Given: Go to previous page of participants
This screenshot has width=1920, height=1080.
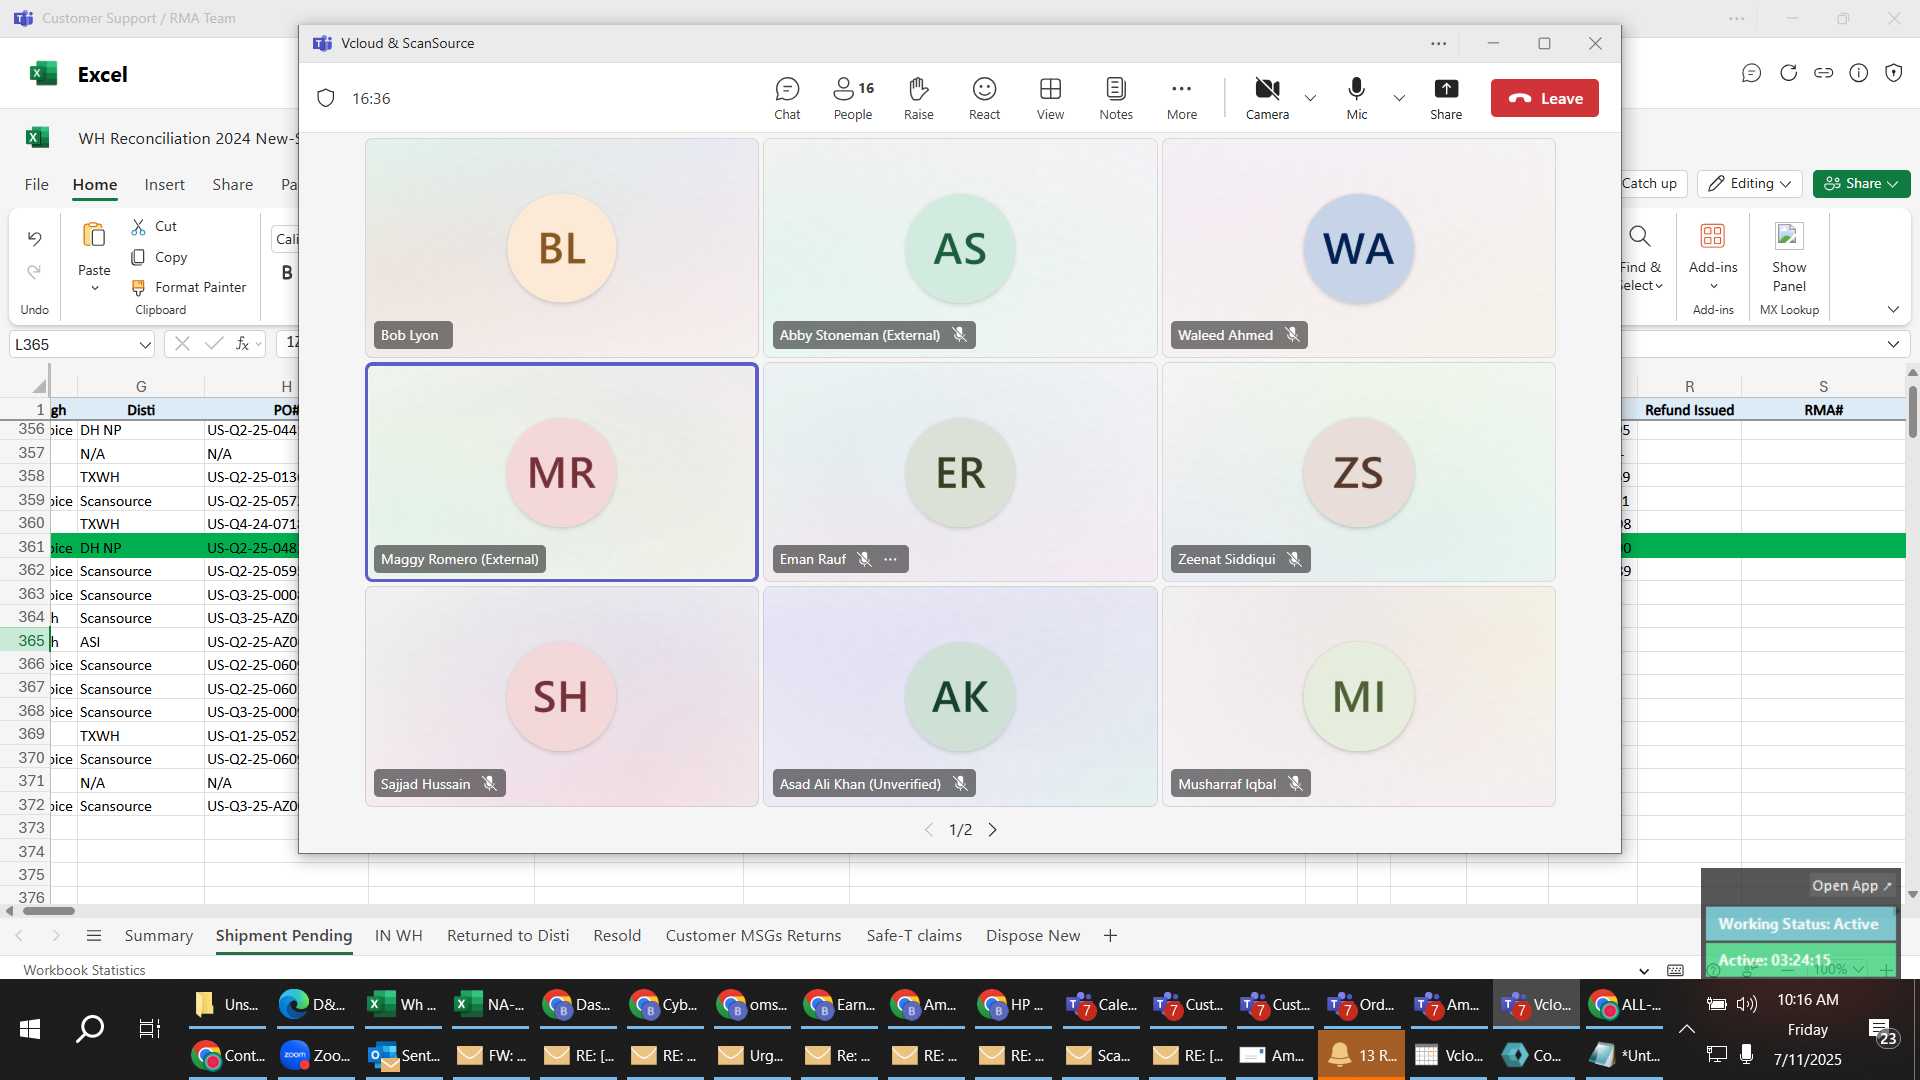Looking at the screenshot, I should coord(928,830).
